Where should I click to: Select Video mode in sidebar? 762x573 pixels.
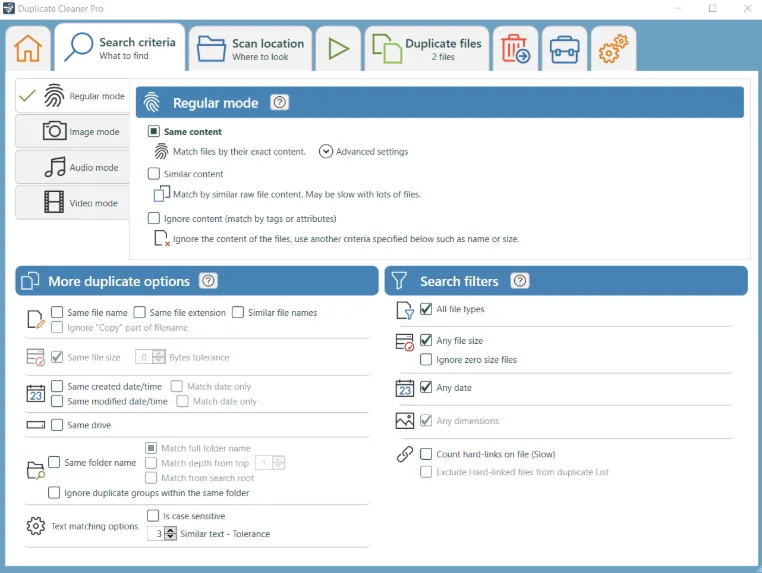pyautogui.click(x=72, y=203)
